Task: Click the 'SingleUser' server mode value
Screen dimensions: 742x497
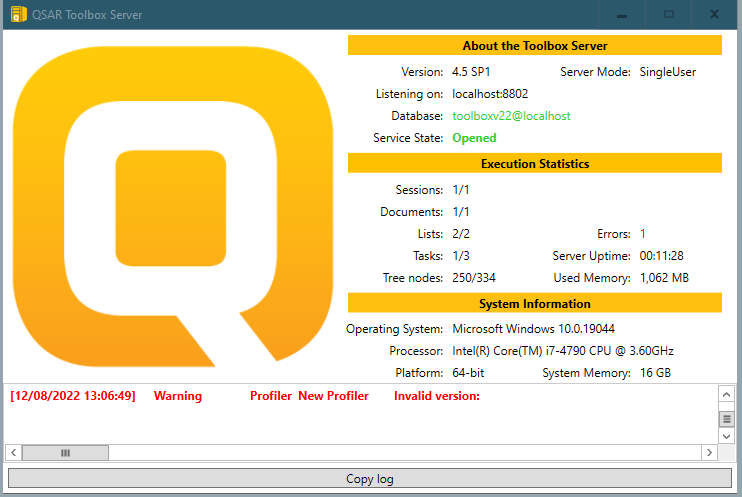Action: point(668,72)
